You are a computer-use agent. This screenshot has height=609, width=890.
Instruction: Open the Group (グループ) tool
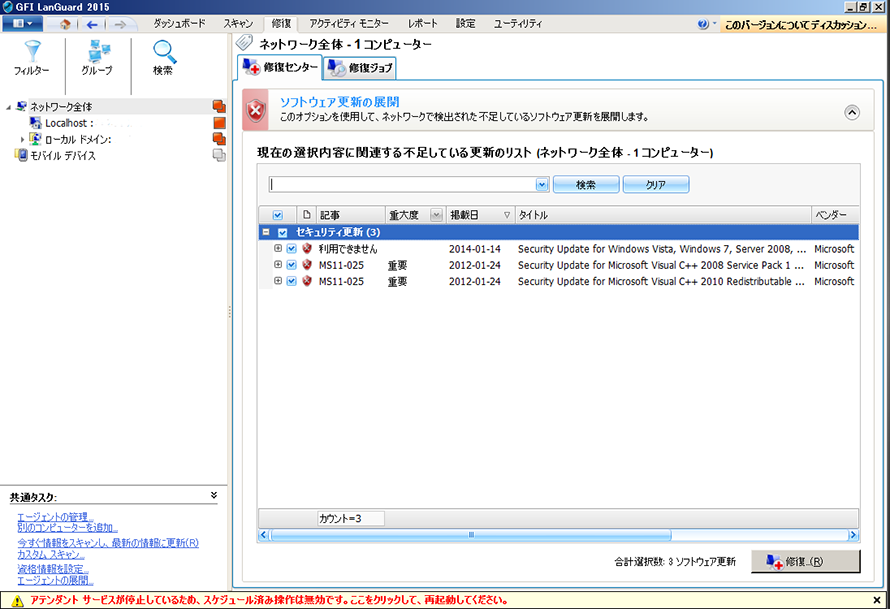tap(97, 58)
